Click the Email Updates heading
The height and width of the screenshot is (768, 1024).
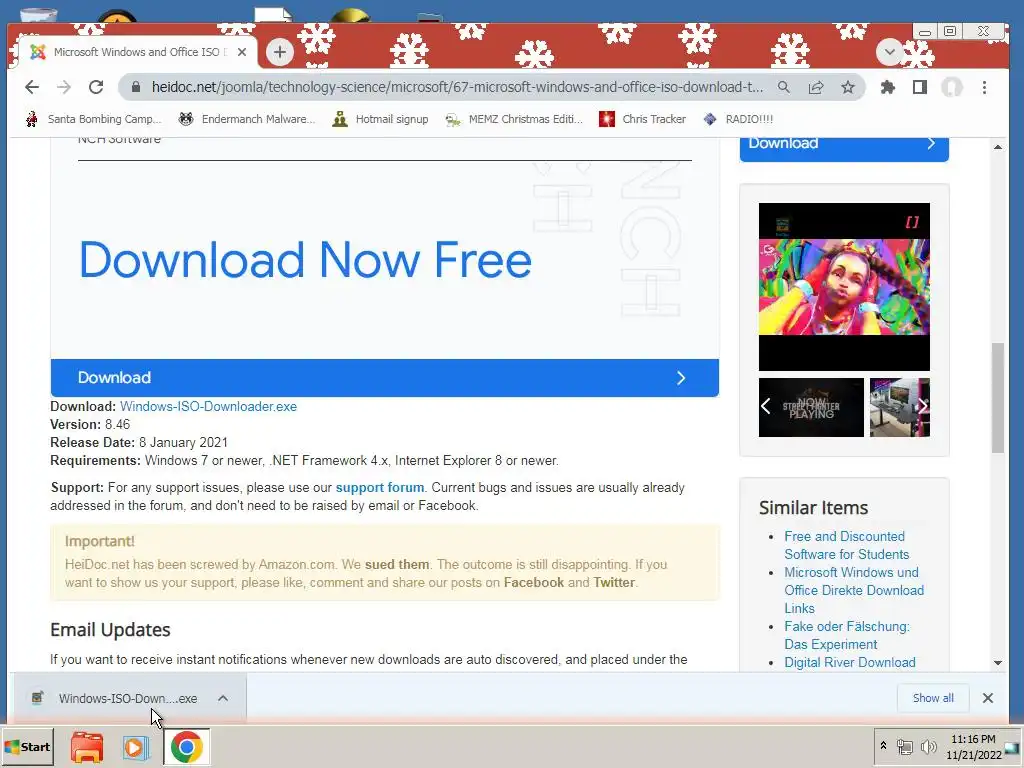(x=110, y=630)
